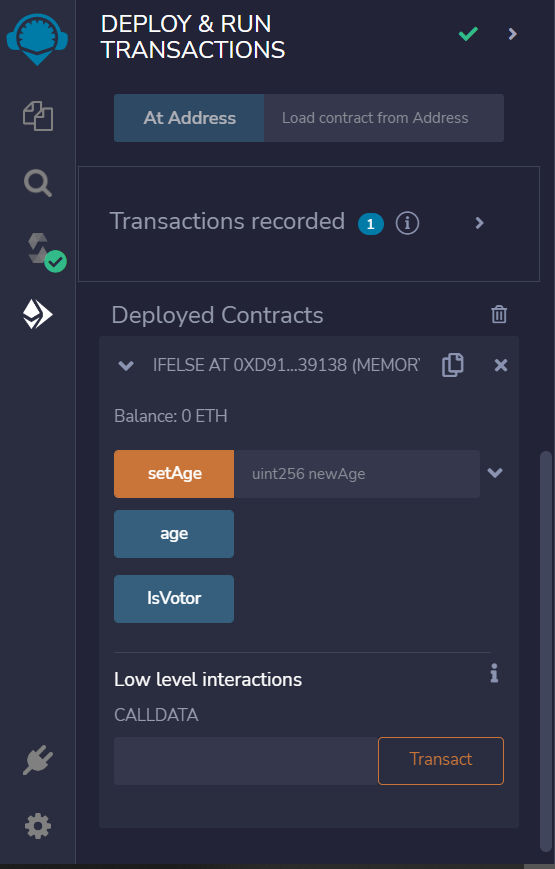Viewport: 555px width, 869px height.
Task: Open the Settings gear icon
Action: 38,826
